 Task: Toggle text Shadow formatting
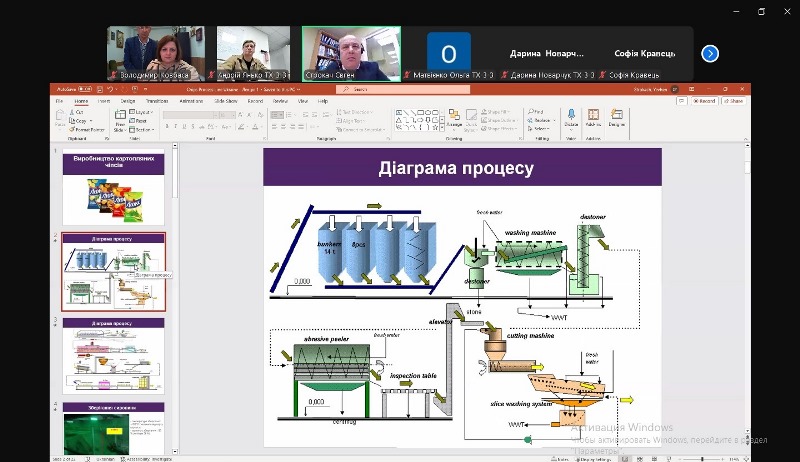click(193, 126)
